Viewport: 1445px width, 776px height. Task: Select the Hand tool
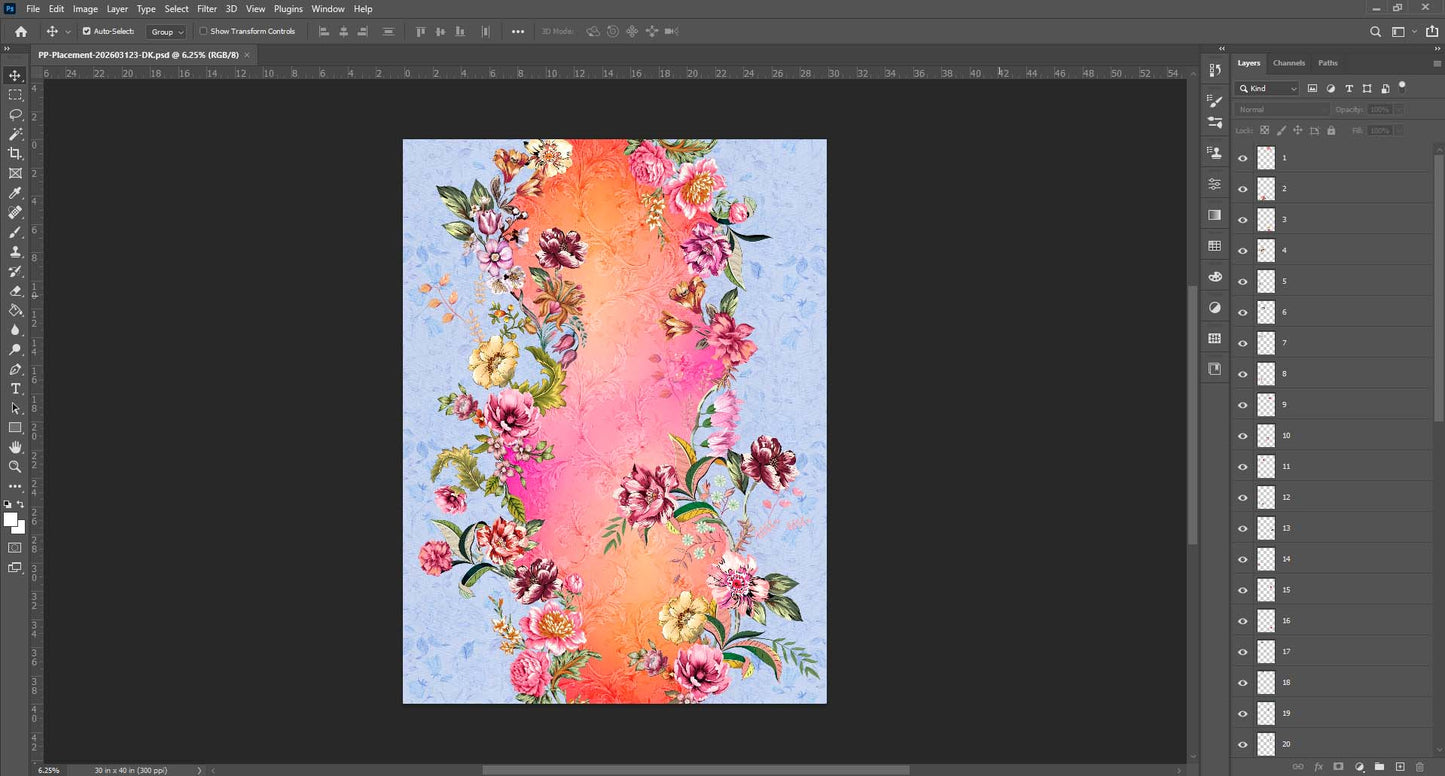pyautogui.click(x=15, y=447)
